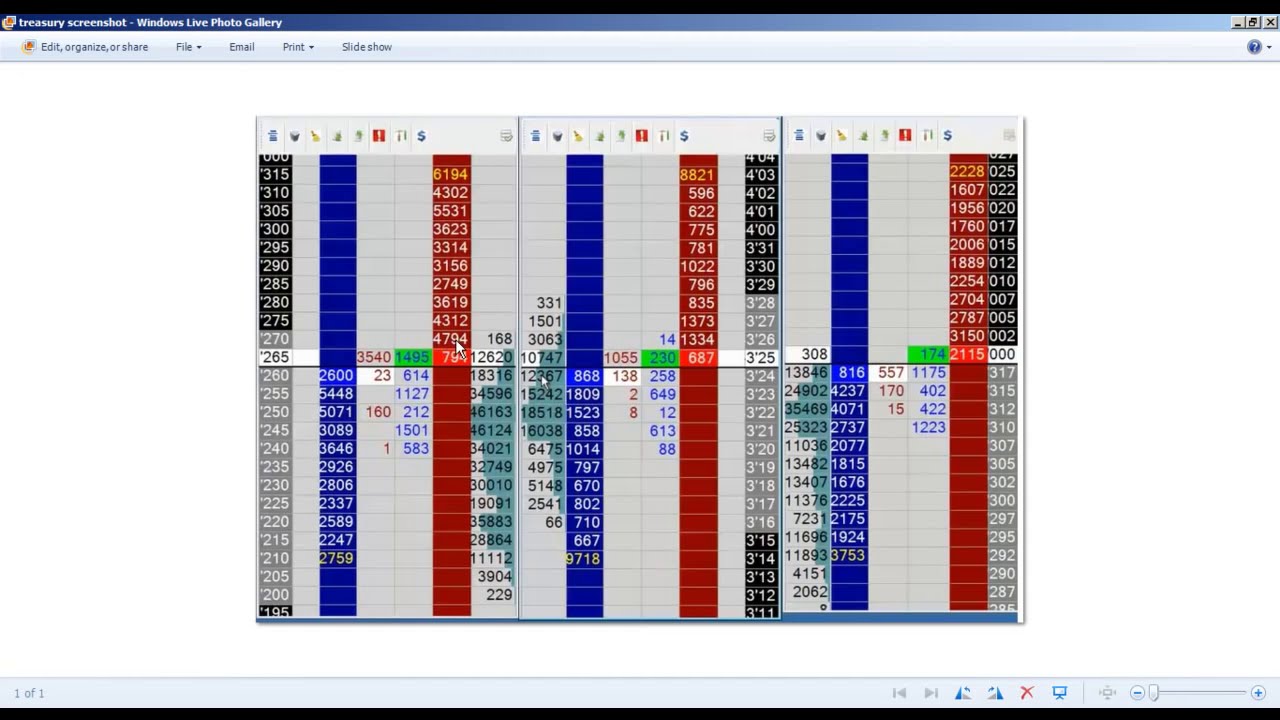The width and height of the screenshot is (1280, 720).
Task: Click the 4'03 price cell
Action: [x=760, y=175]
